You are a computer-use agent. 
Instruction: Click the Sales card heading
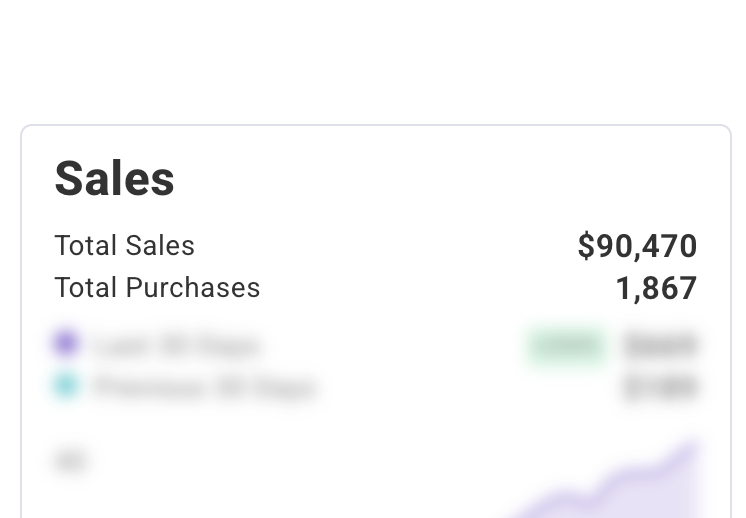tap(114, 178)
